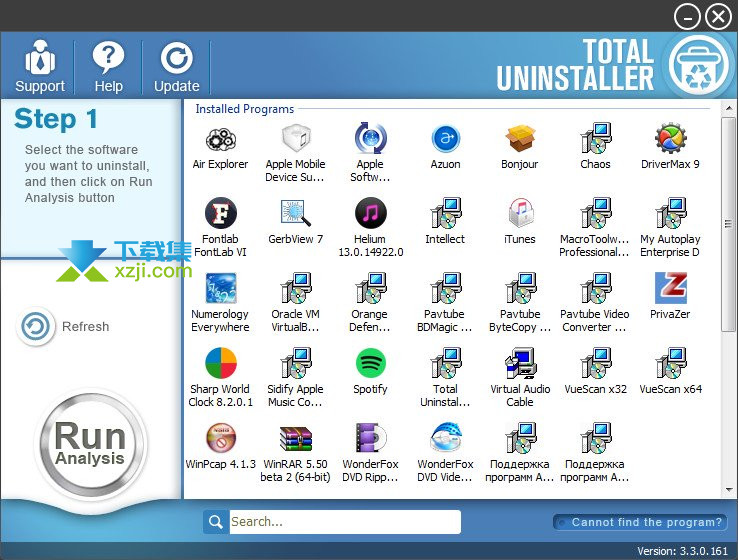Select Pavtube BDMagic icon
Image resolution: width=738 pixels, height=560 pixels.
coord(445,288)
